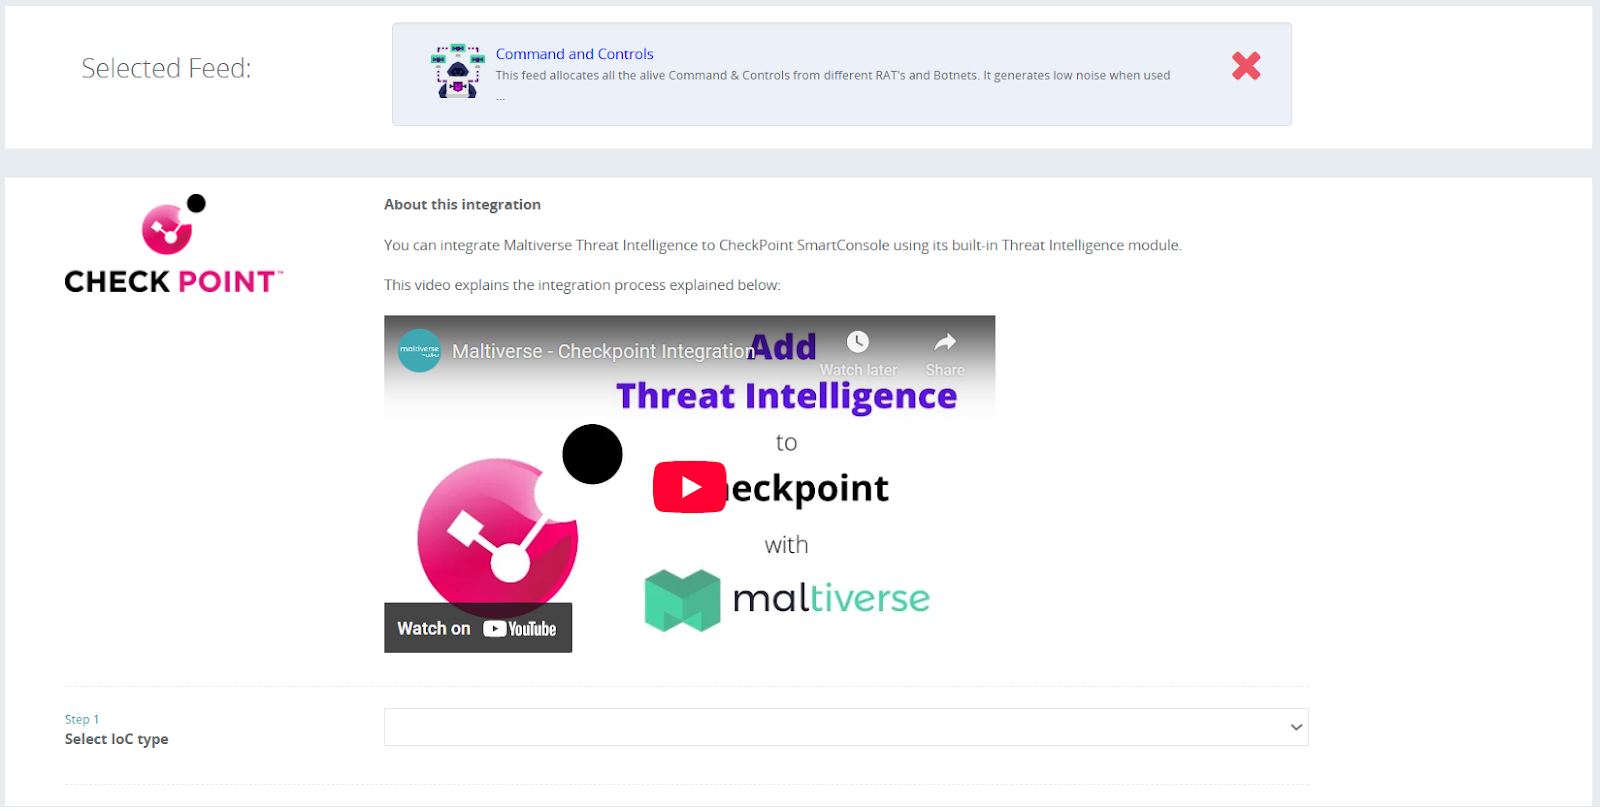Click the Share arrow icon on video
Screen dimensions: 1600x811
point(945,343)
